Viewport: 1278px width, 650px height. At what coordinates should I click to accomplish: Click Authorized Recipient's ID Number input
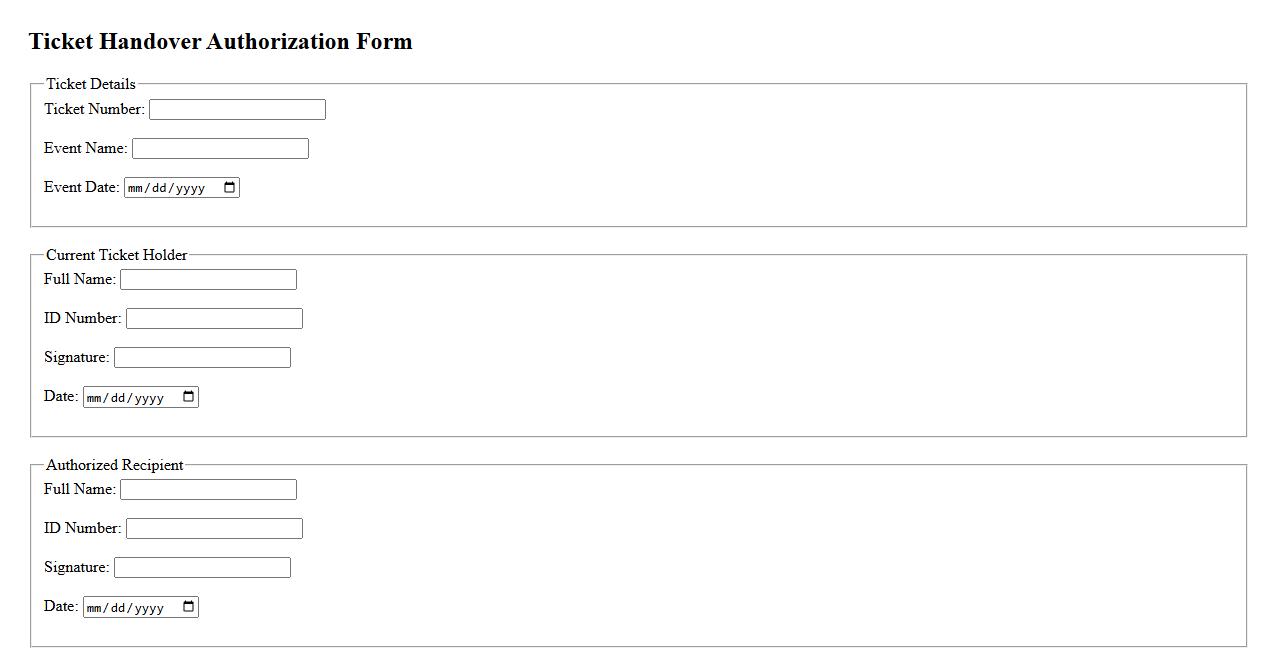tap(214, 528)
